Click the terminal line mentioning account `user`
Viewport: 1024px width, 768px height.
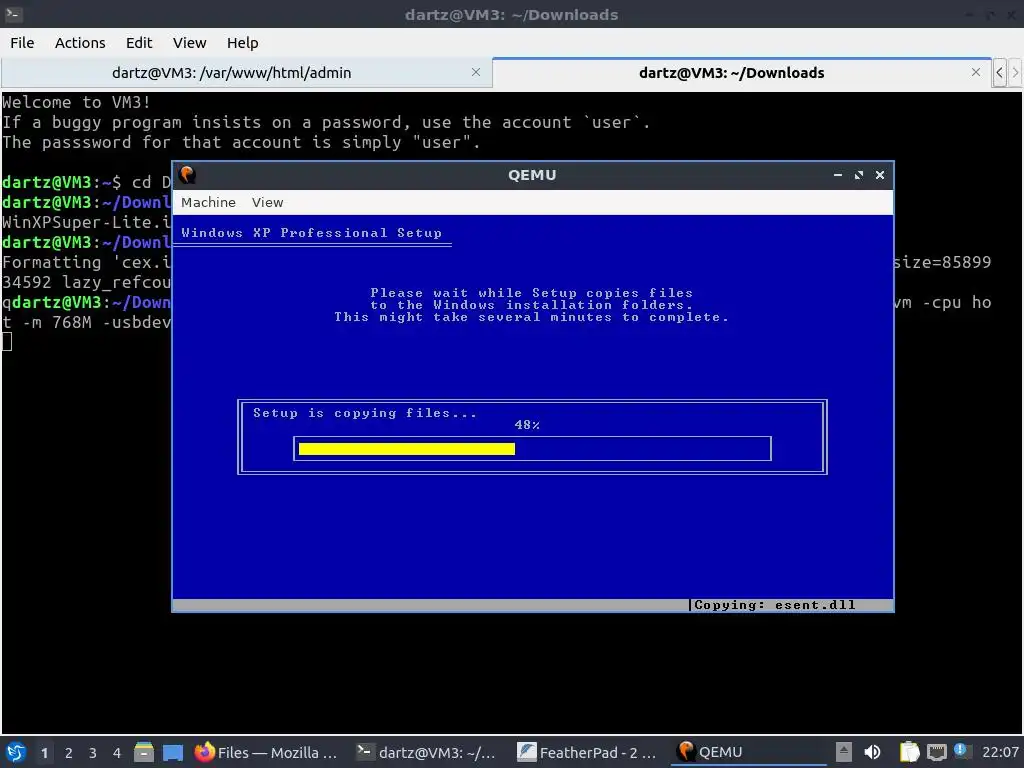coord(326,123)
